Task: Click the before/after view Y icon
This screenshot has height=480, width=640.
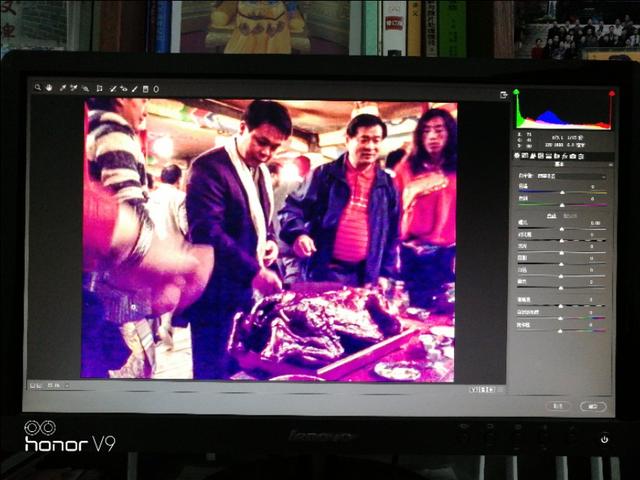Action: [x=474, y=390]
